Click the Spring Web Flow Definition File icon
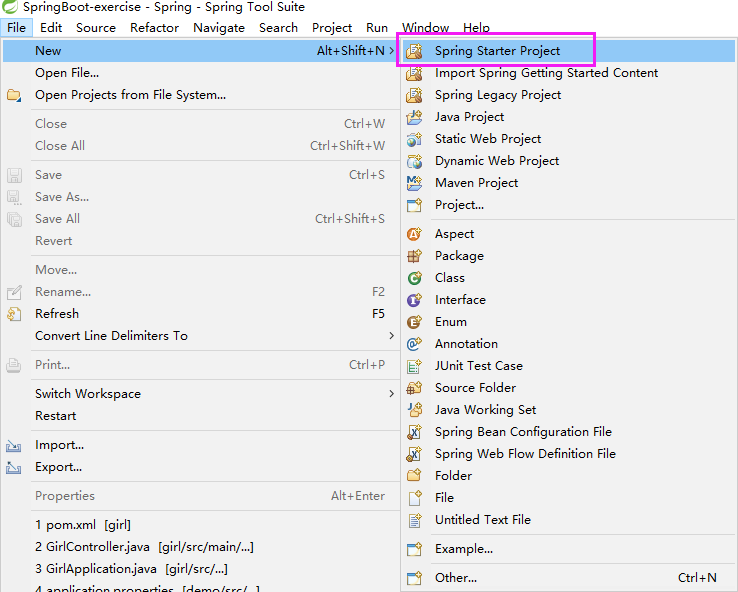This screenshot has height=592, width=738. (x=414, y=454)
